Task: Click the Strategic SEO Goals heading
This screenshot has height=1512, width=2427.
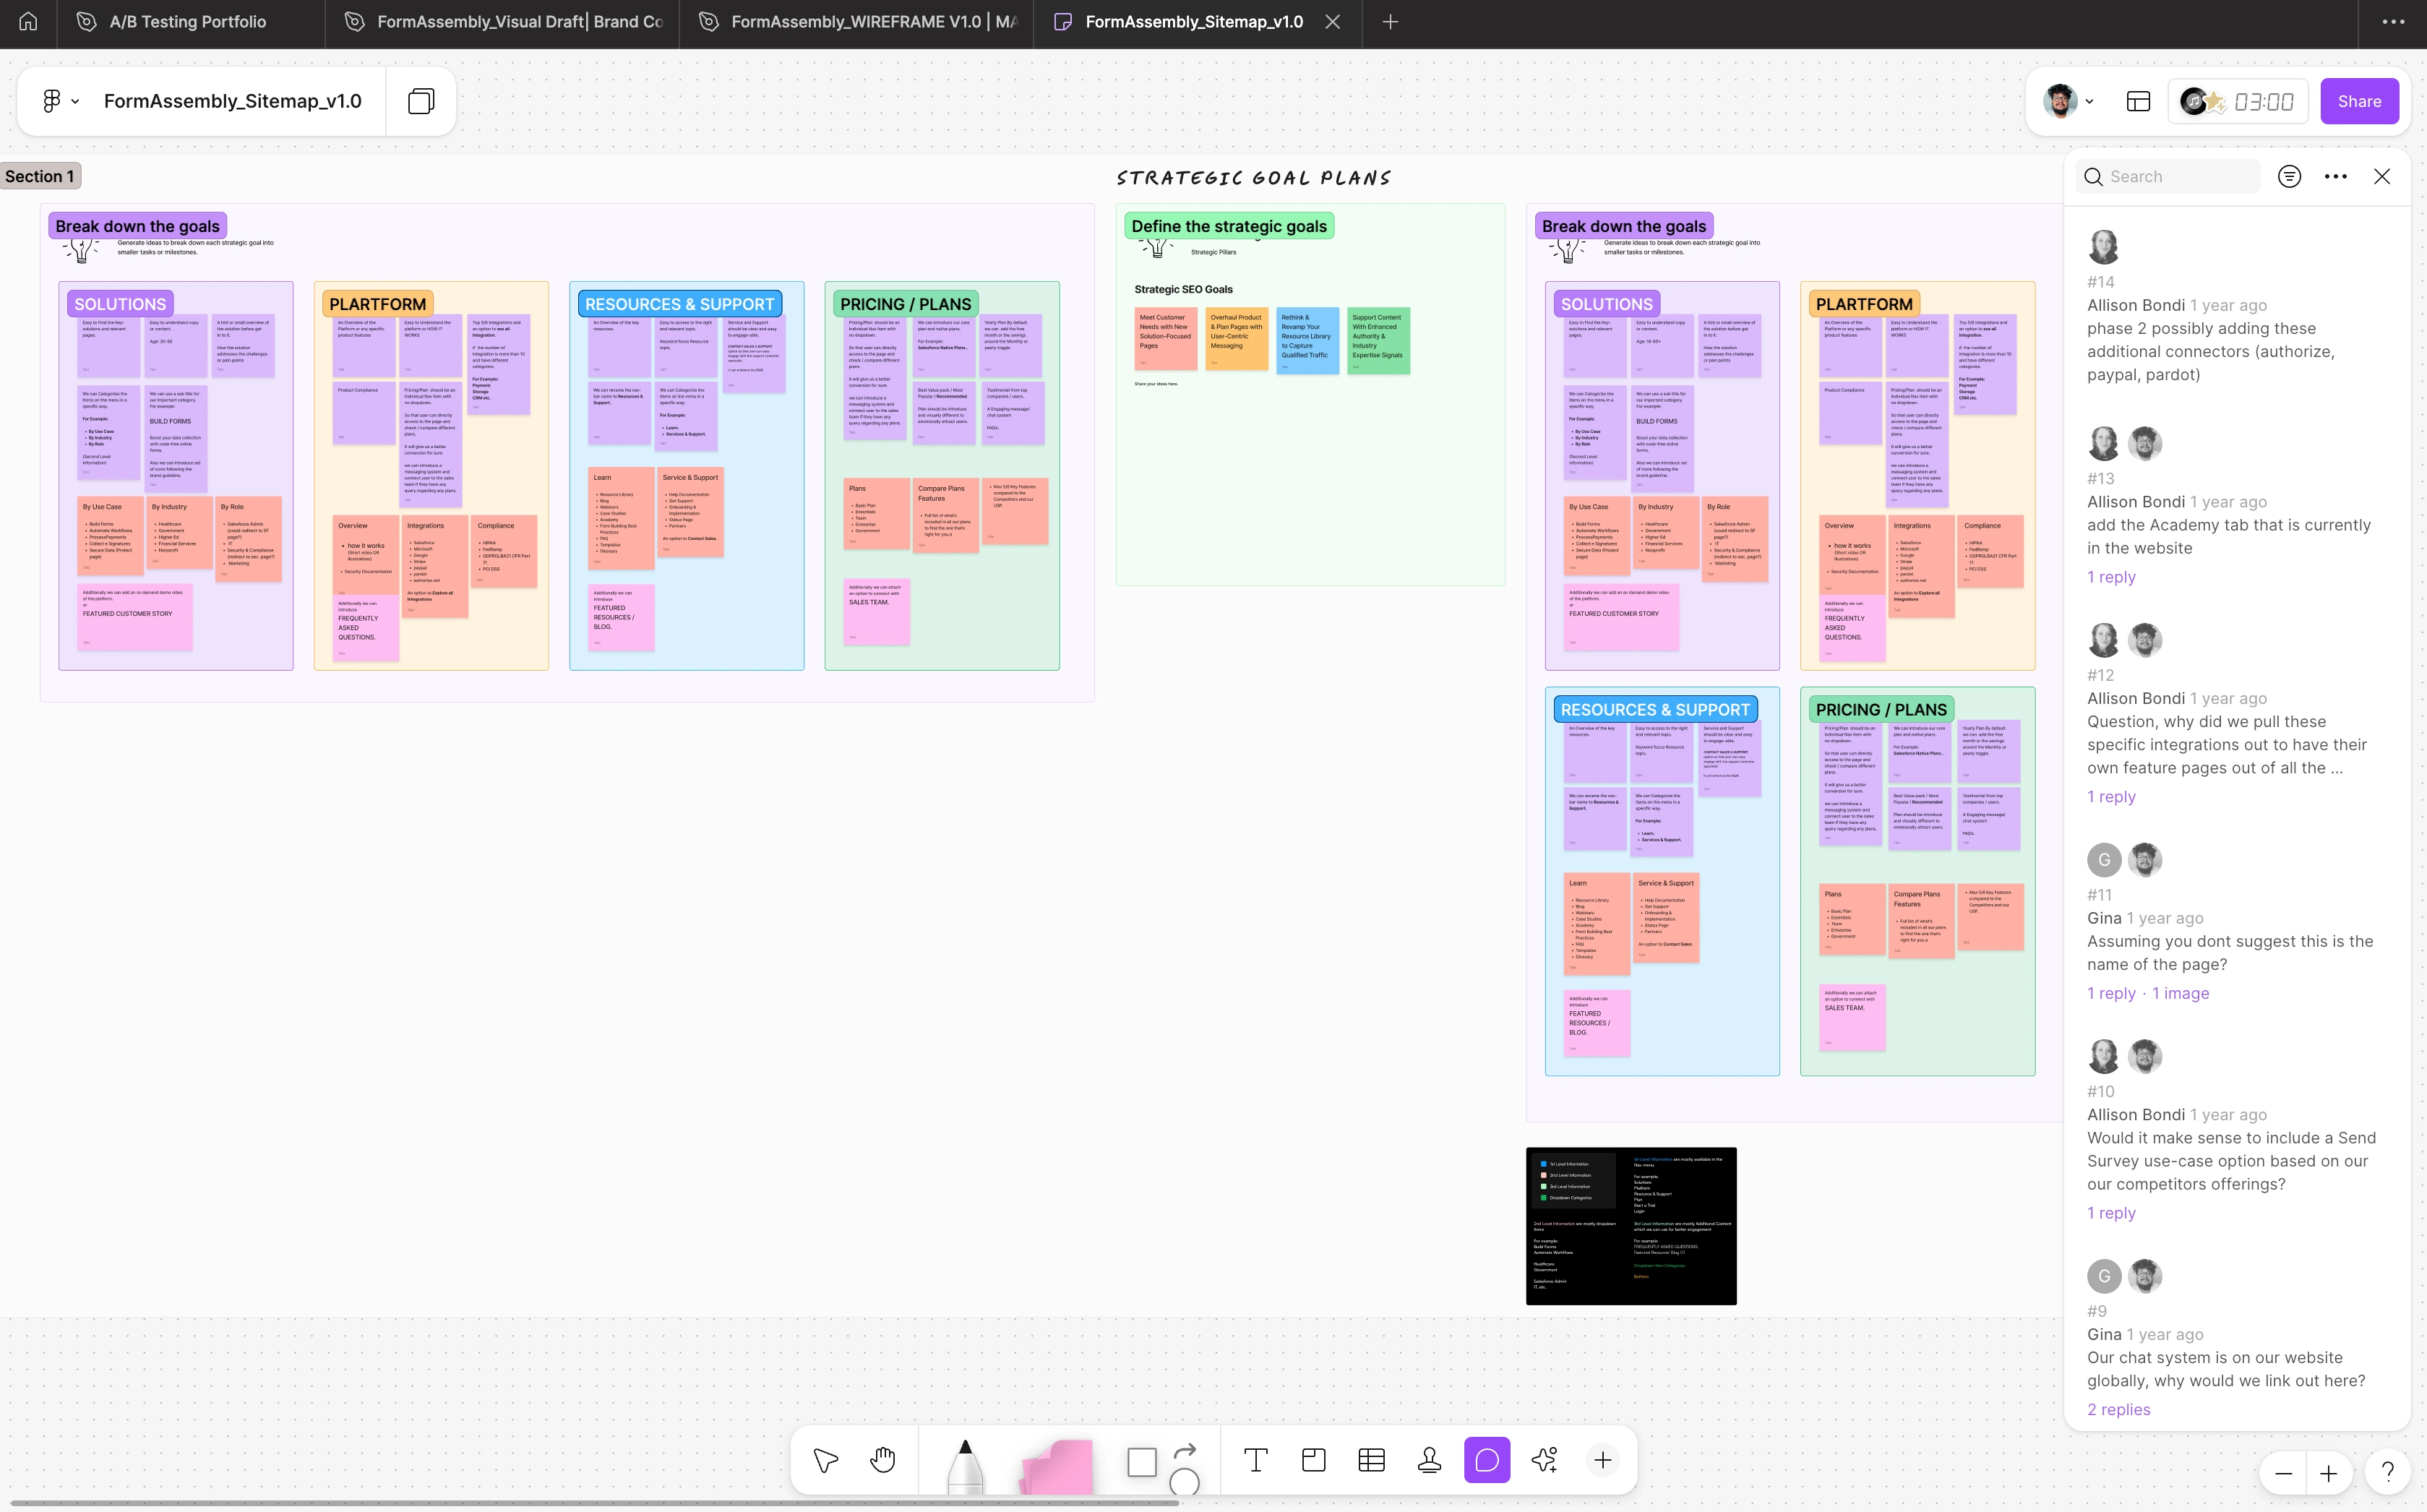Action: coord(1183,289)
